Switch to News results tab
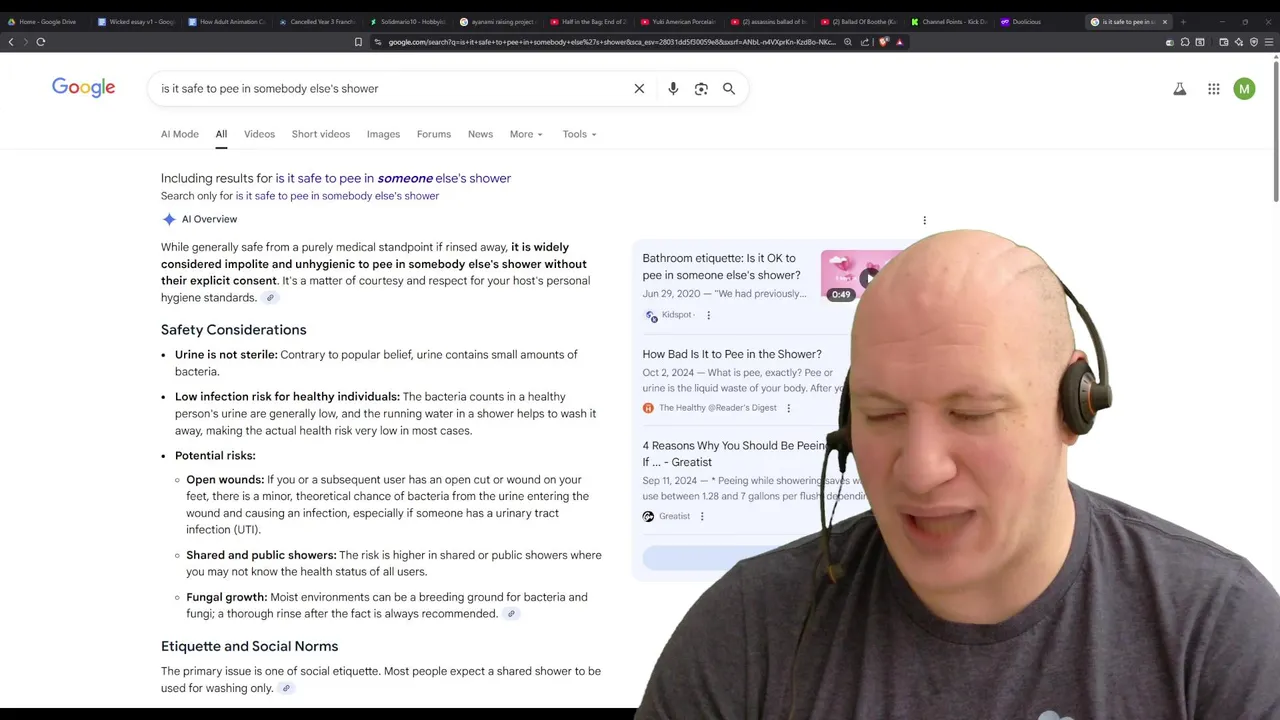The height and width of the screenshot is (720, 1280). pos(480,134)
